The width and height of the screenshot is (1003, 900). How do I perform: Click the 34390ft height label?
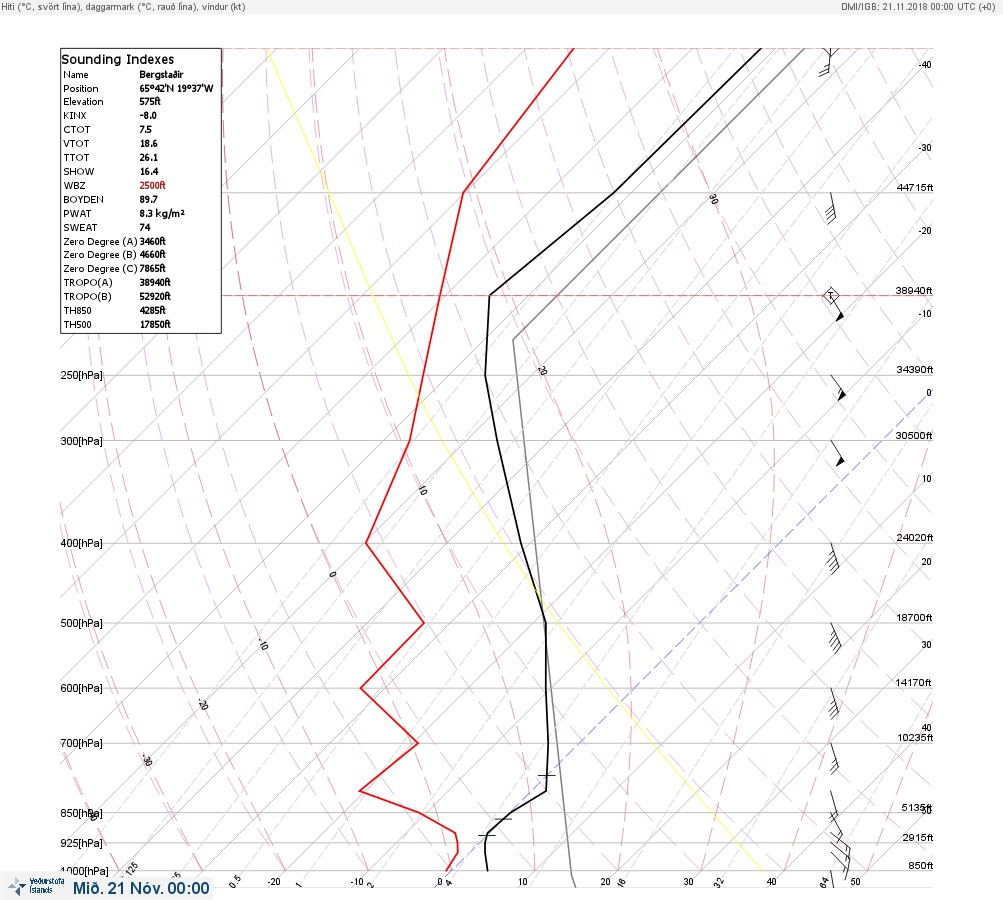(915, 370)
